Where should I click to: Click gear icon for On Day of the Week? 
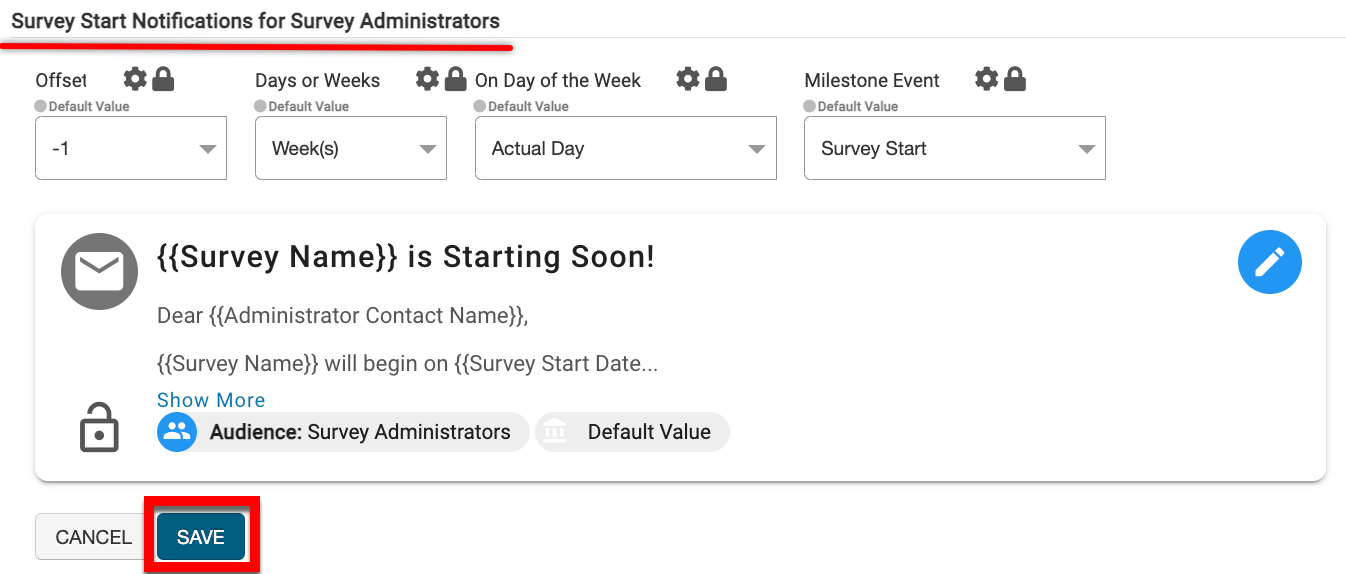pos(687,79)
